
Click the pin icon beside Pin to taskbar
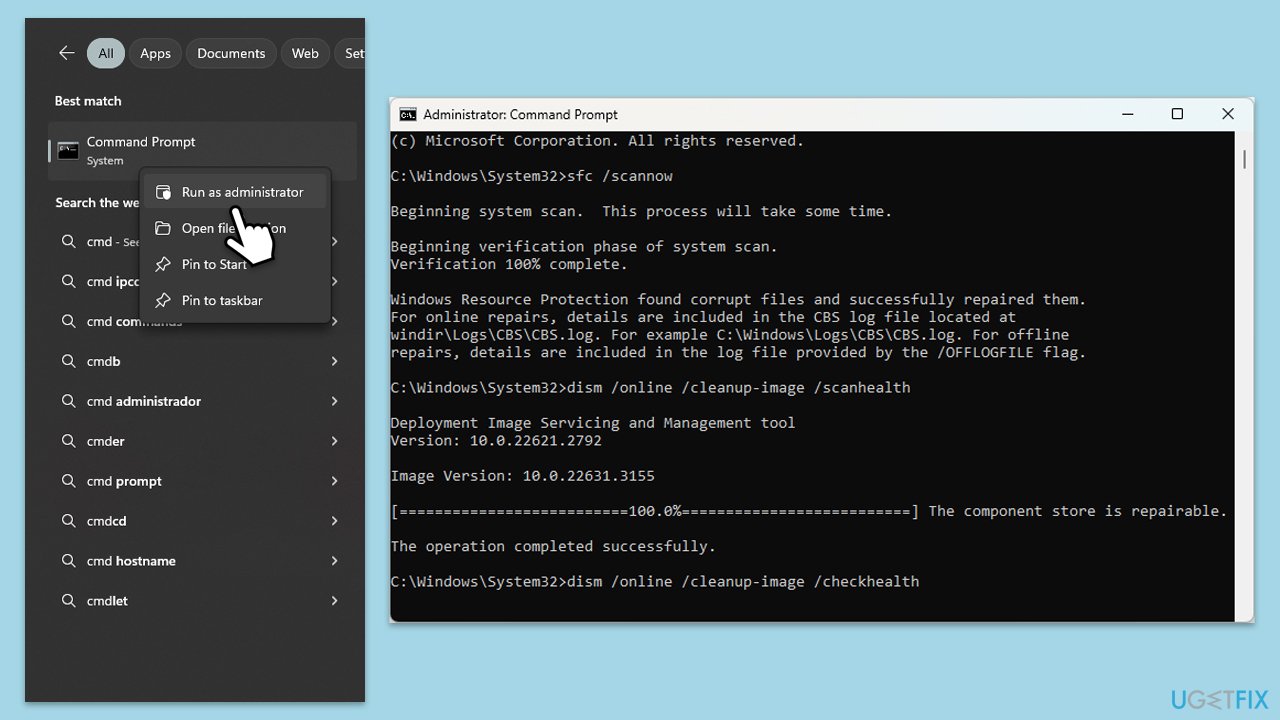[x=163, y=300]
